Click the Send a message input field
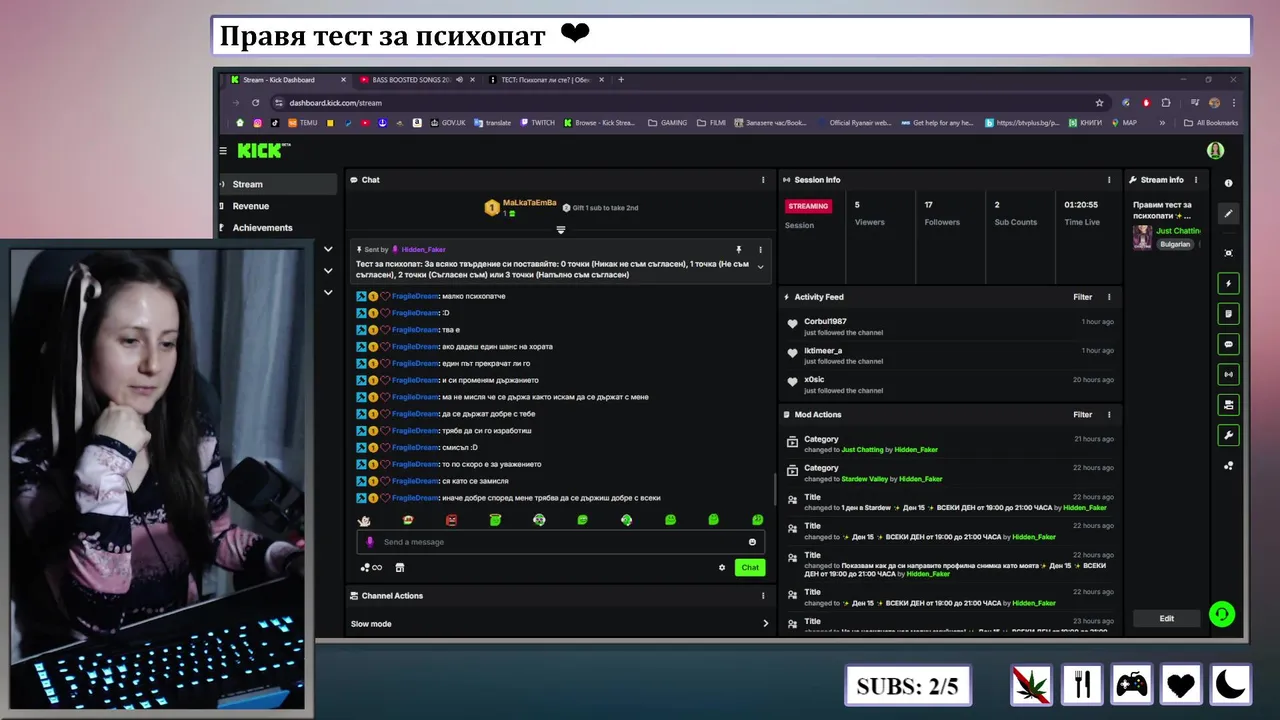 coord(561,542)
